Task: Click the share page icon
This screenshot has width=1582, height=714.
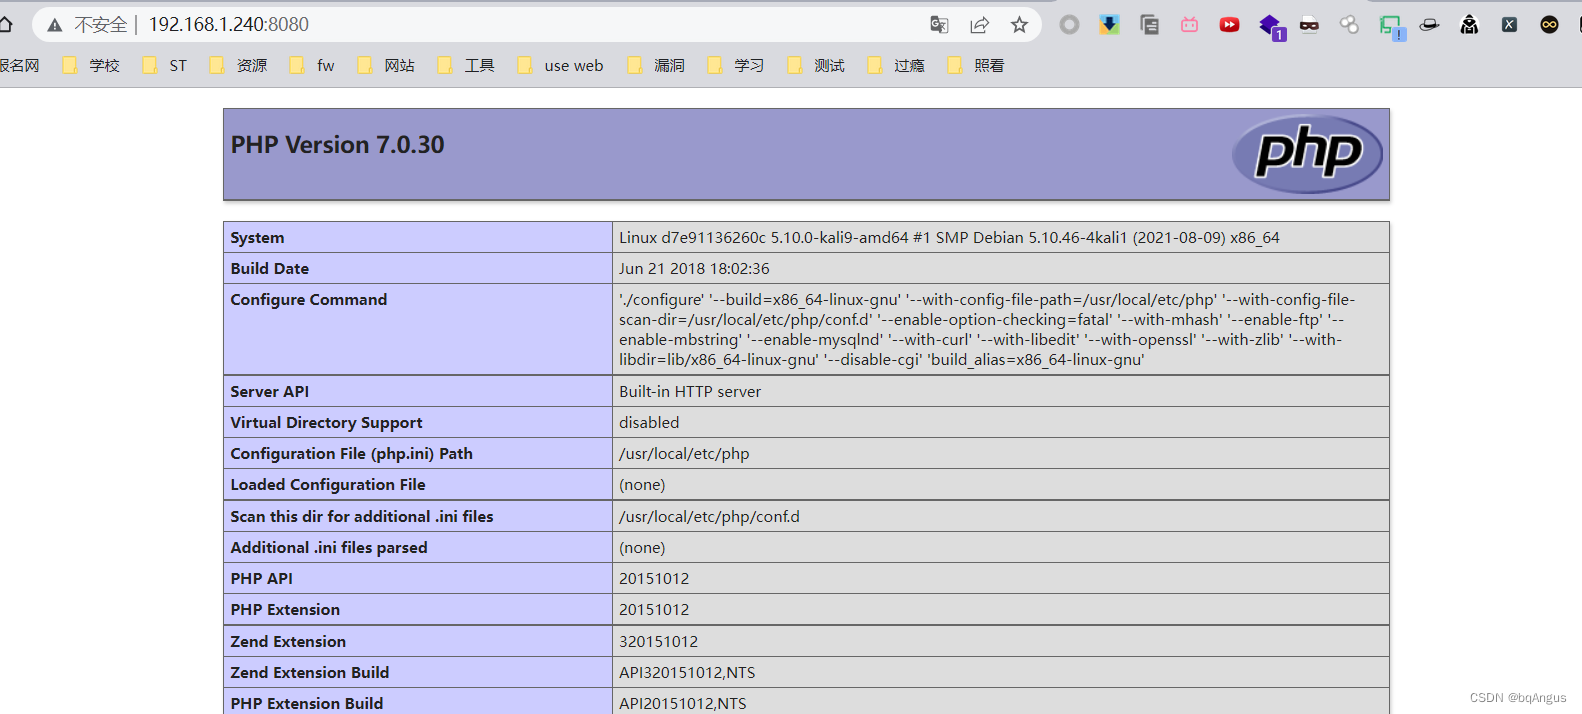Action: [979, 25]
